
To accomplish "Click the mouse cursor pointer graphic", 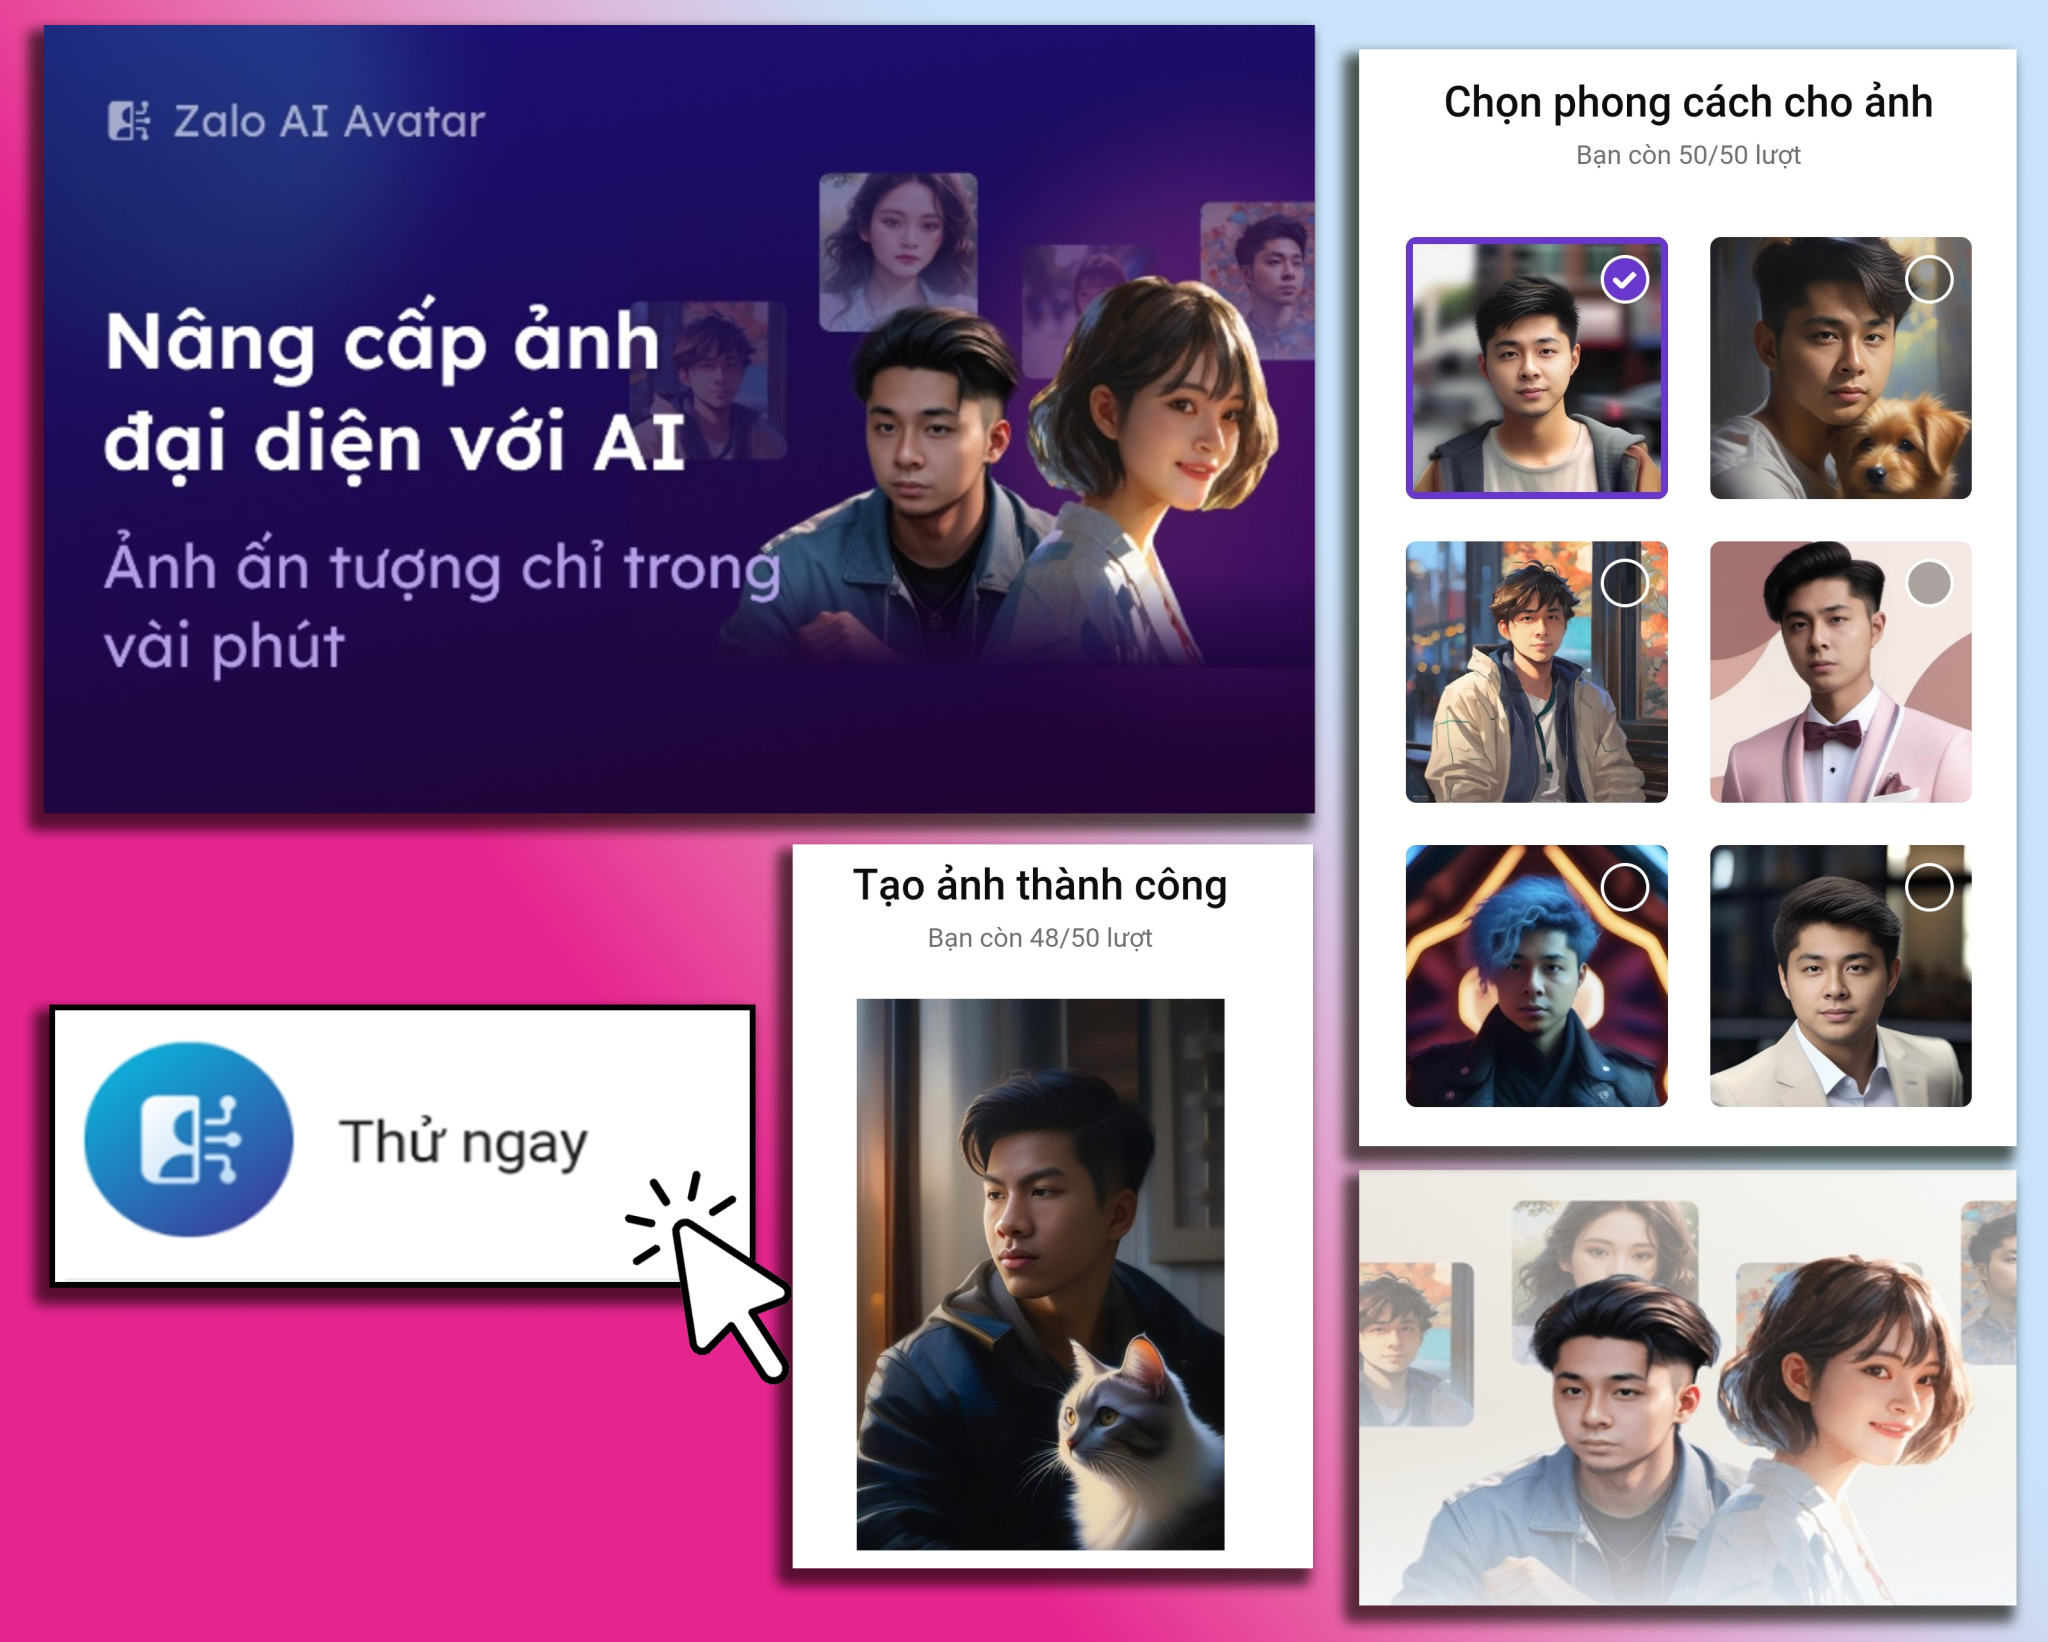I will click(708, 1277).
